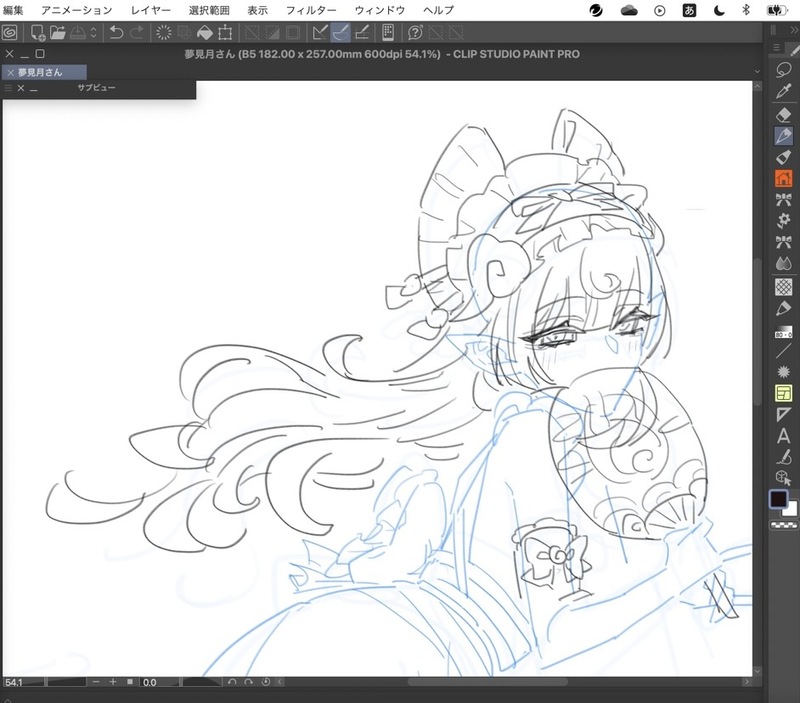Select the Fill paint tube tool
This screenshot has height=703, width=800.
click(x=783, y=309)
